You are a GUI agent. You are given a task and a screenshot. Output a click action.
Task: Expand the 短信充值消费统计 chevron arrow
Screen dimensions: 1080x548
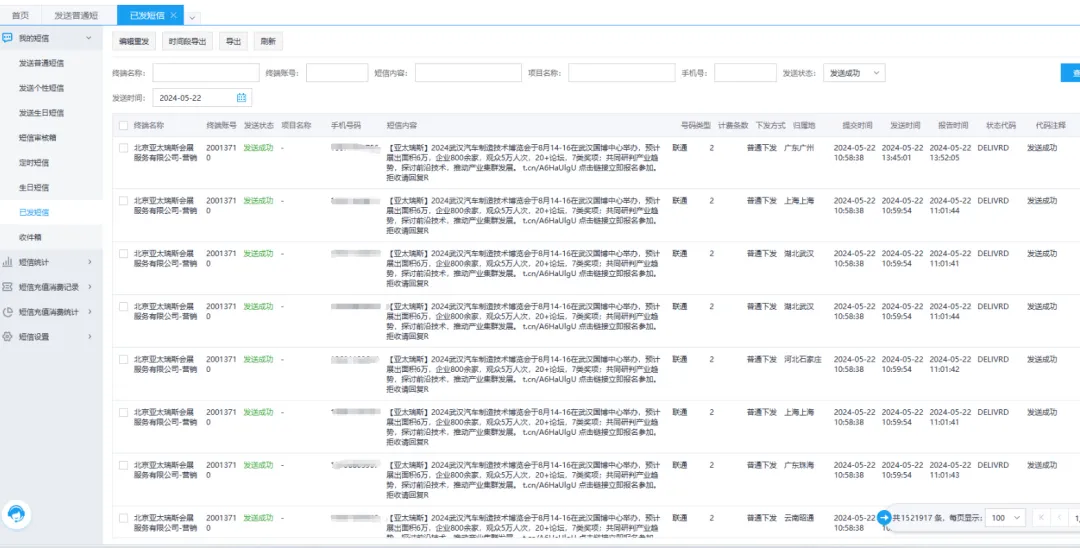90,312
